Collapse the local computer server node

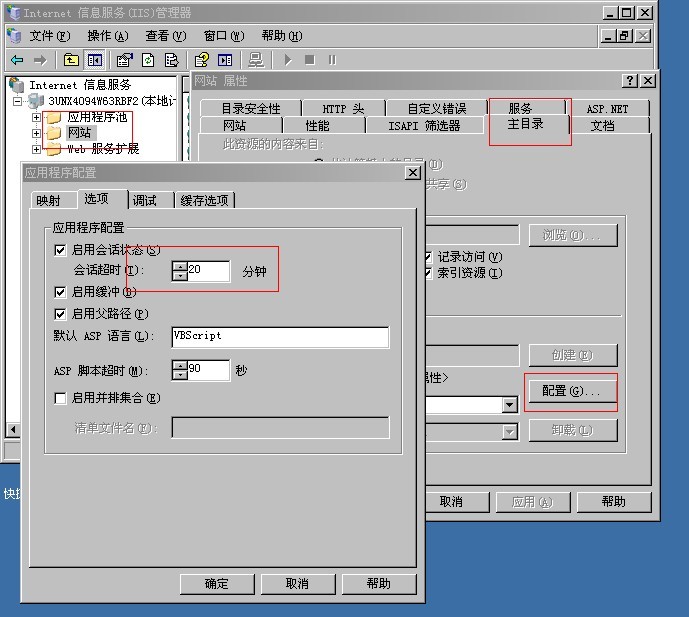point(17,102)
